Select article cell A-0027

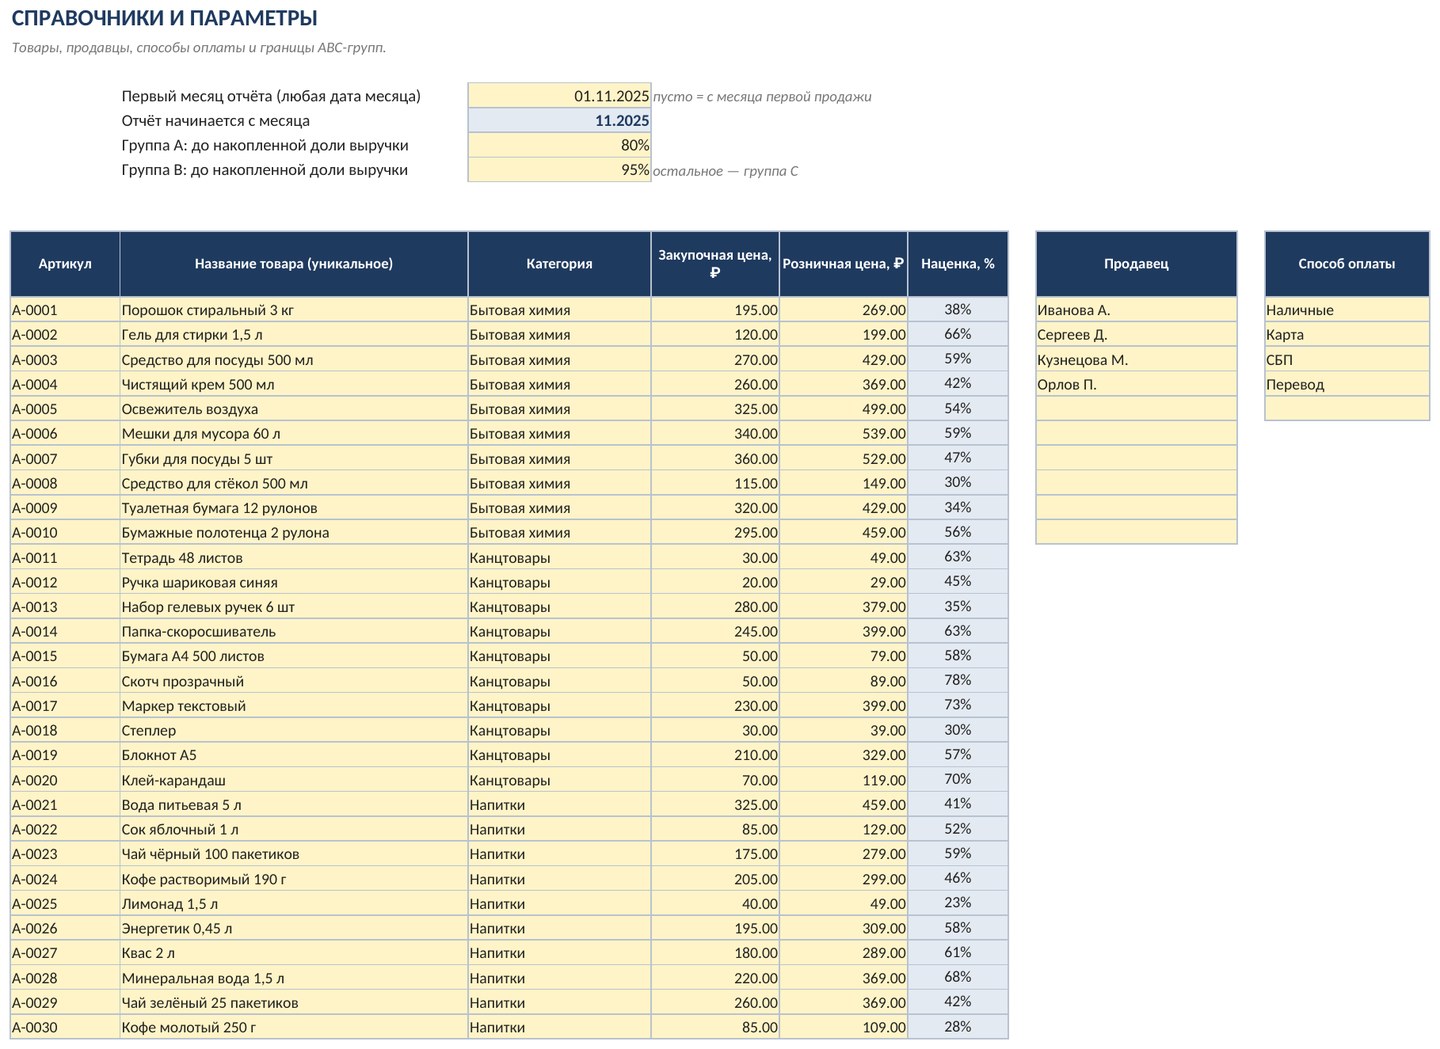click(x=65, y=953)
